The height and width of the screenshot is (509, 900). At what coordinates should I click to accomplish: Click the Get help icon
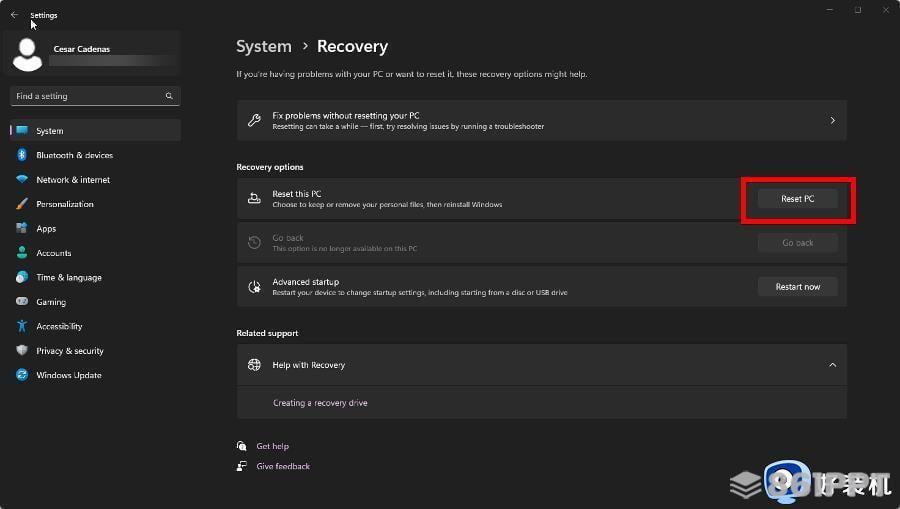pos(242,446)
